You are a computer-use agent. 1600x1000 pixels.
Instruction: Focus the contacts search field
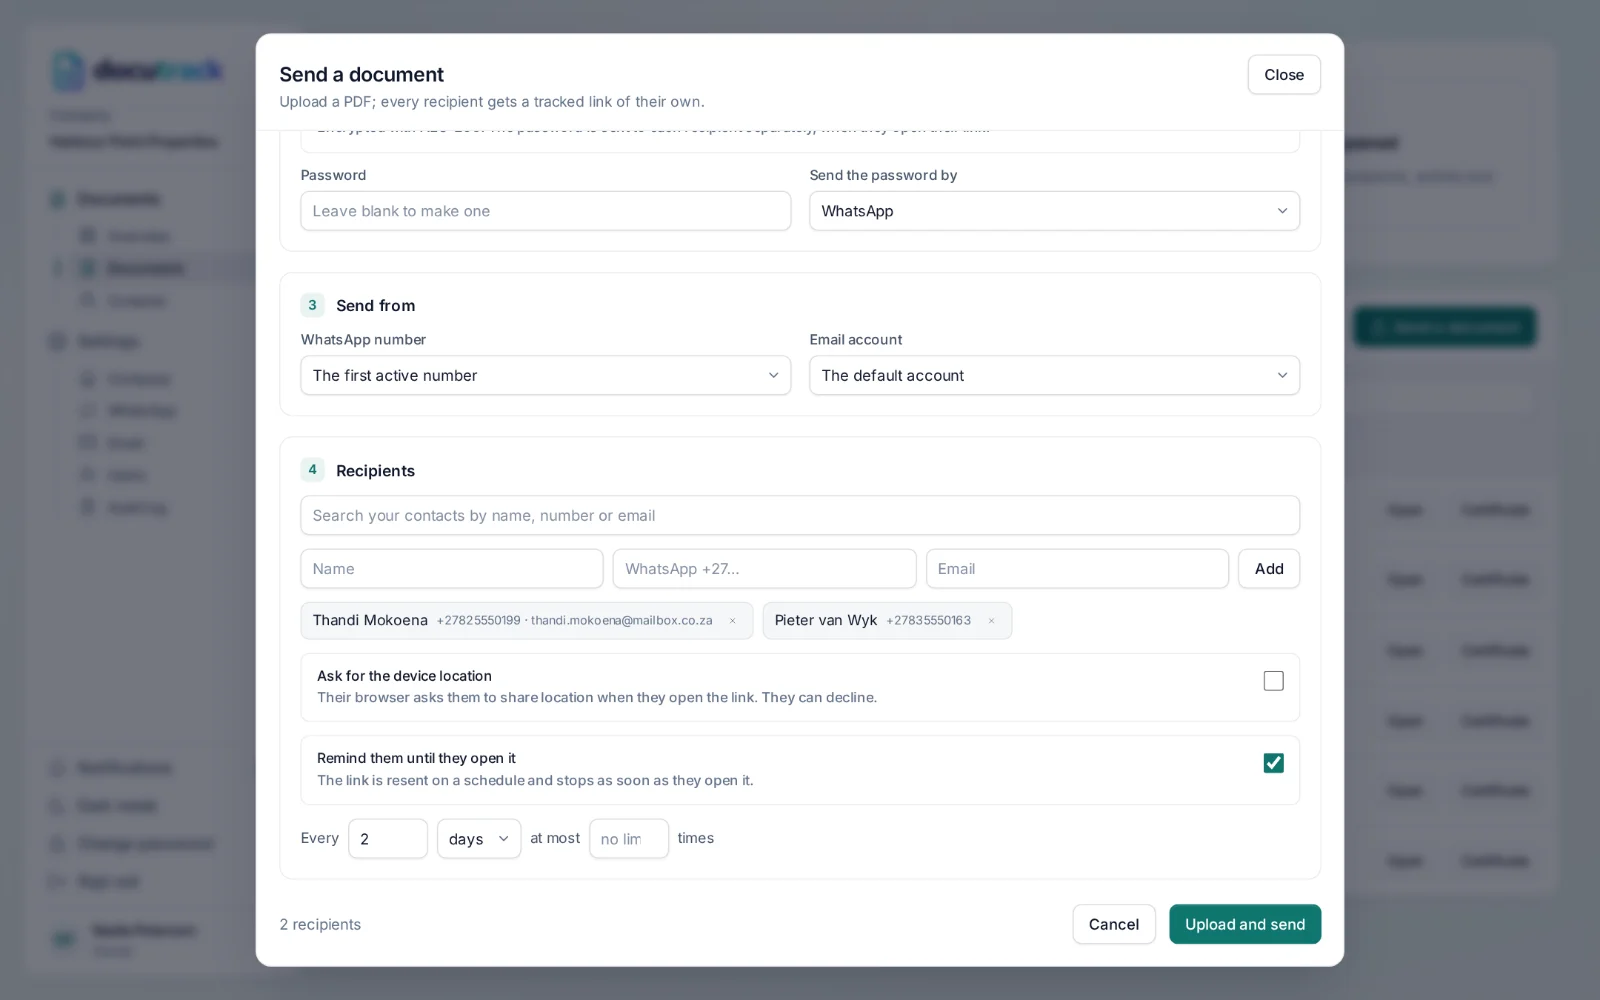click(800, 515)
